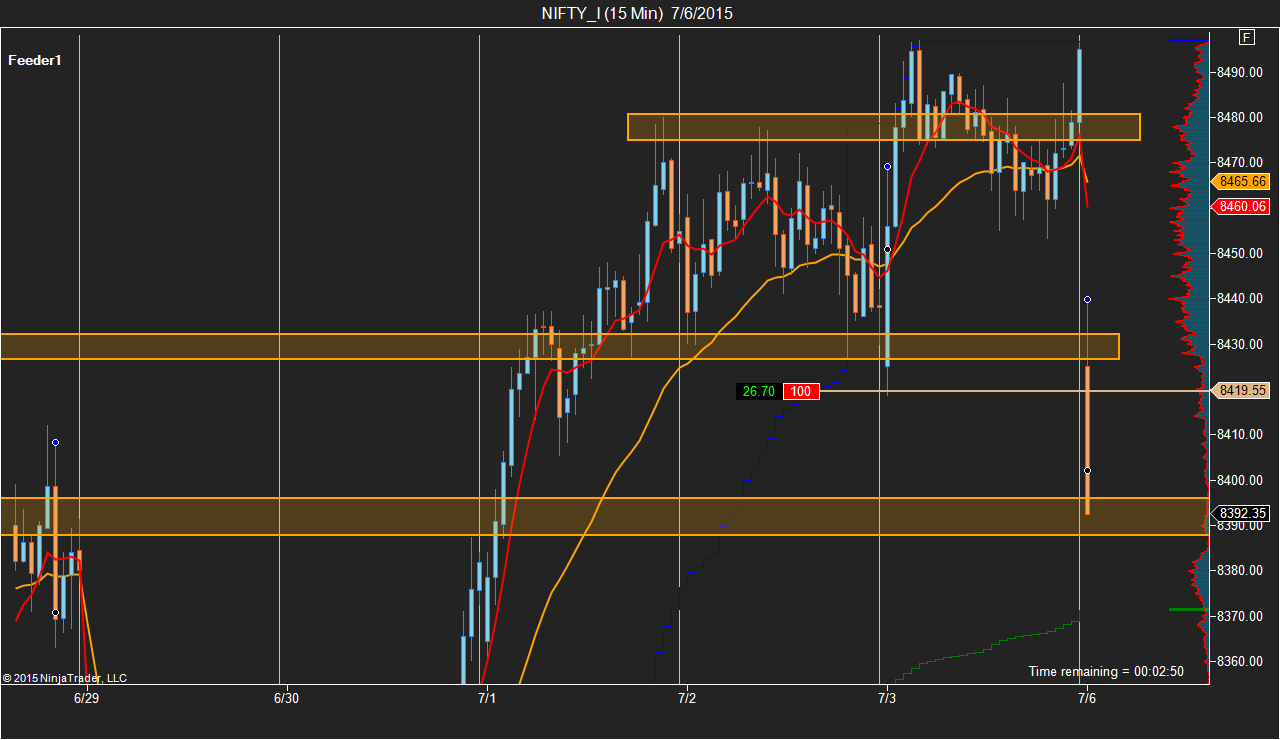The height and width of the screenshot is (740, 1280).
Task: Select the 8419.55 price marker on the axis
Action: coord(1241,391)
